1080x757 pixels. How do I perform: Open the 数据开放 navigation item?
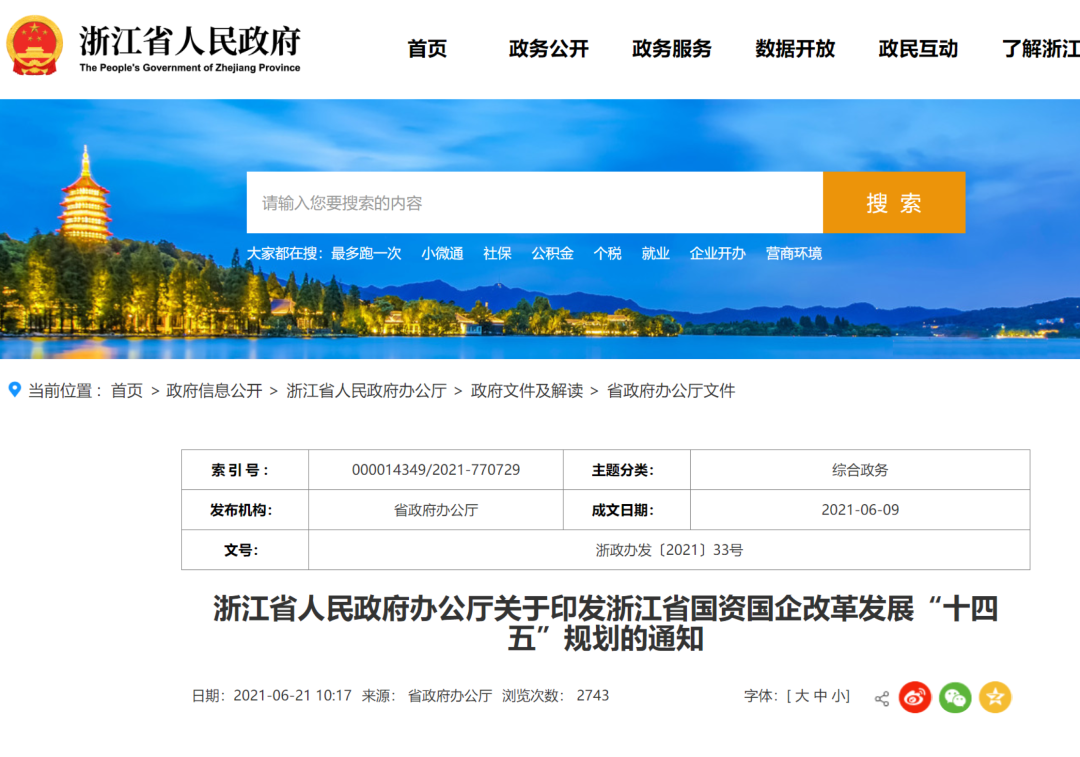point(795,48)
